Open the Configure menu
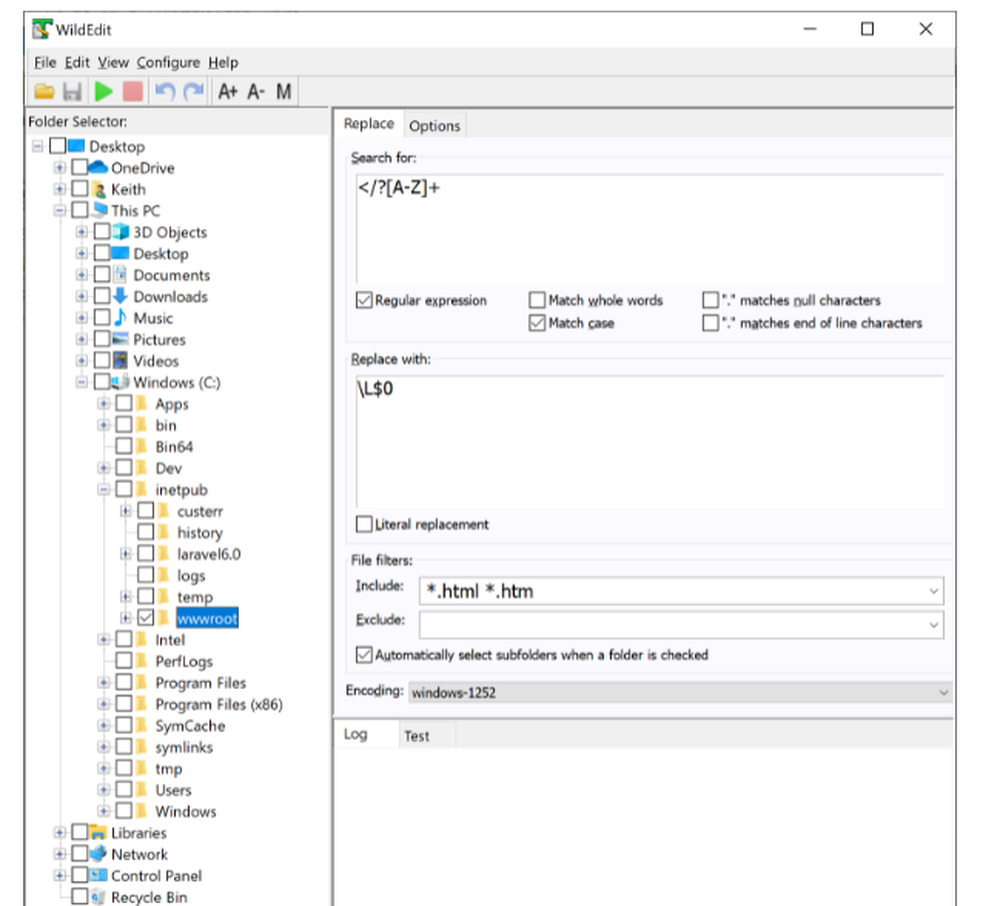The width and height of the screenshot is (1000, 906). tap(168, 62)
